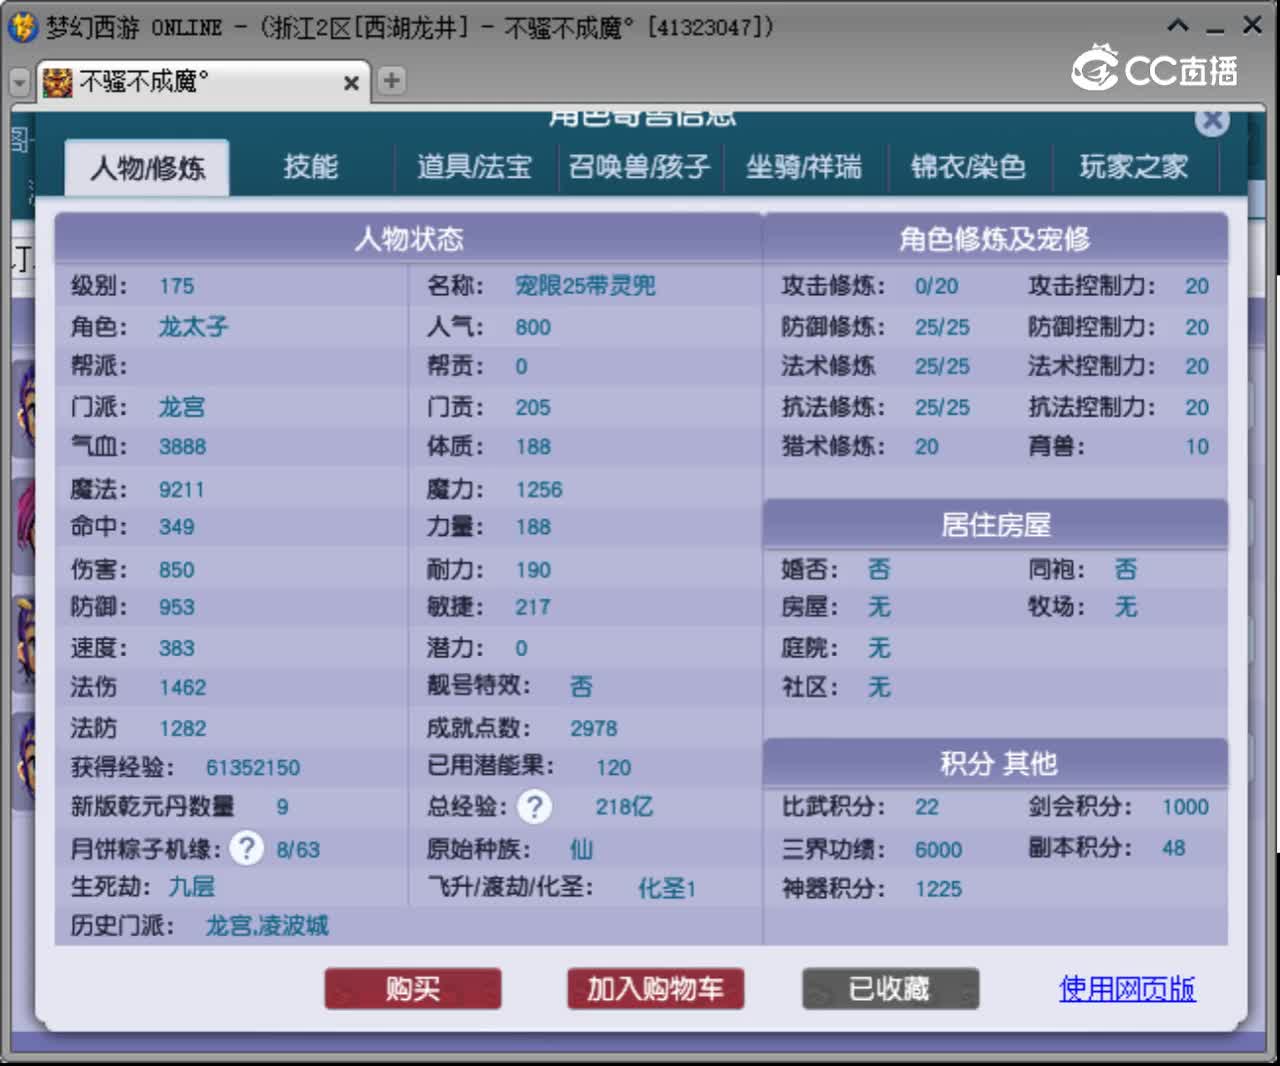This screenshot has height=1066, width=1280.
Task: Close the 不骚不成魔° tab
Action: tap(351, 83)
